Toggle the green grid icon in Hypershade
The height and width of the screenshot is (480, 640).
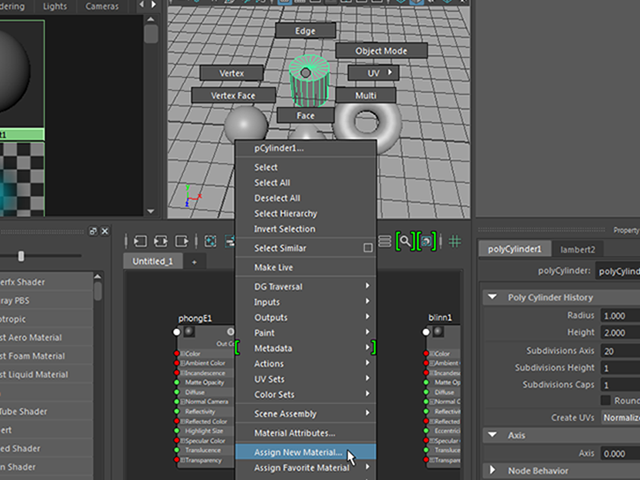coord(455,241)
